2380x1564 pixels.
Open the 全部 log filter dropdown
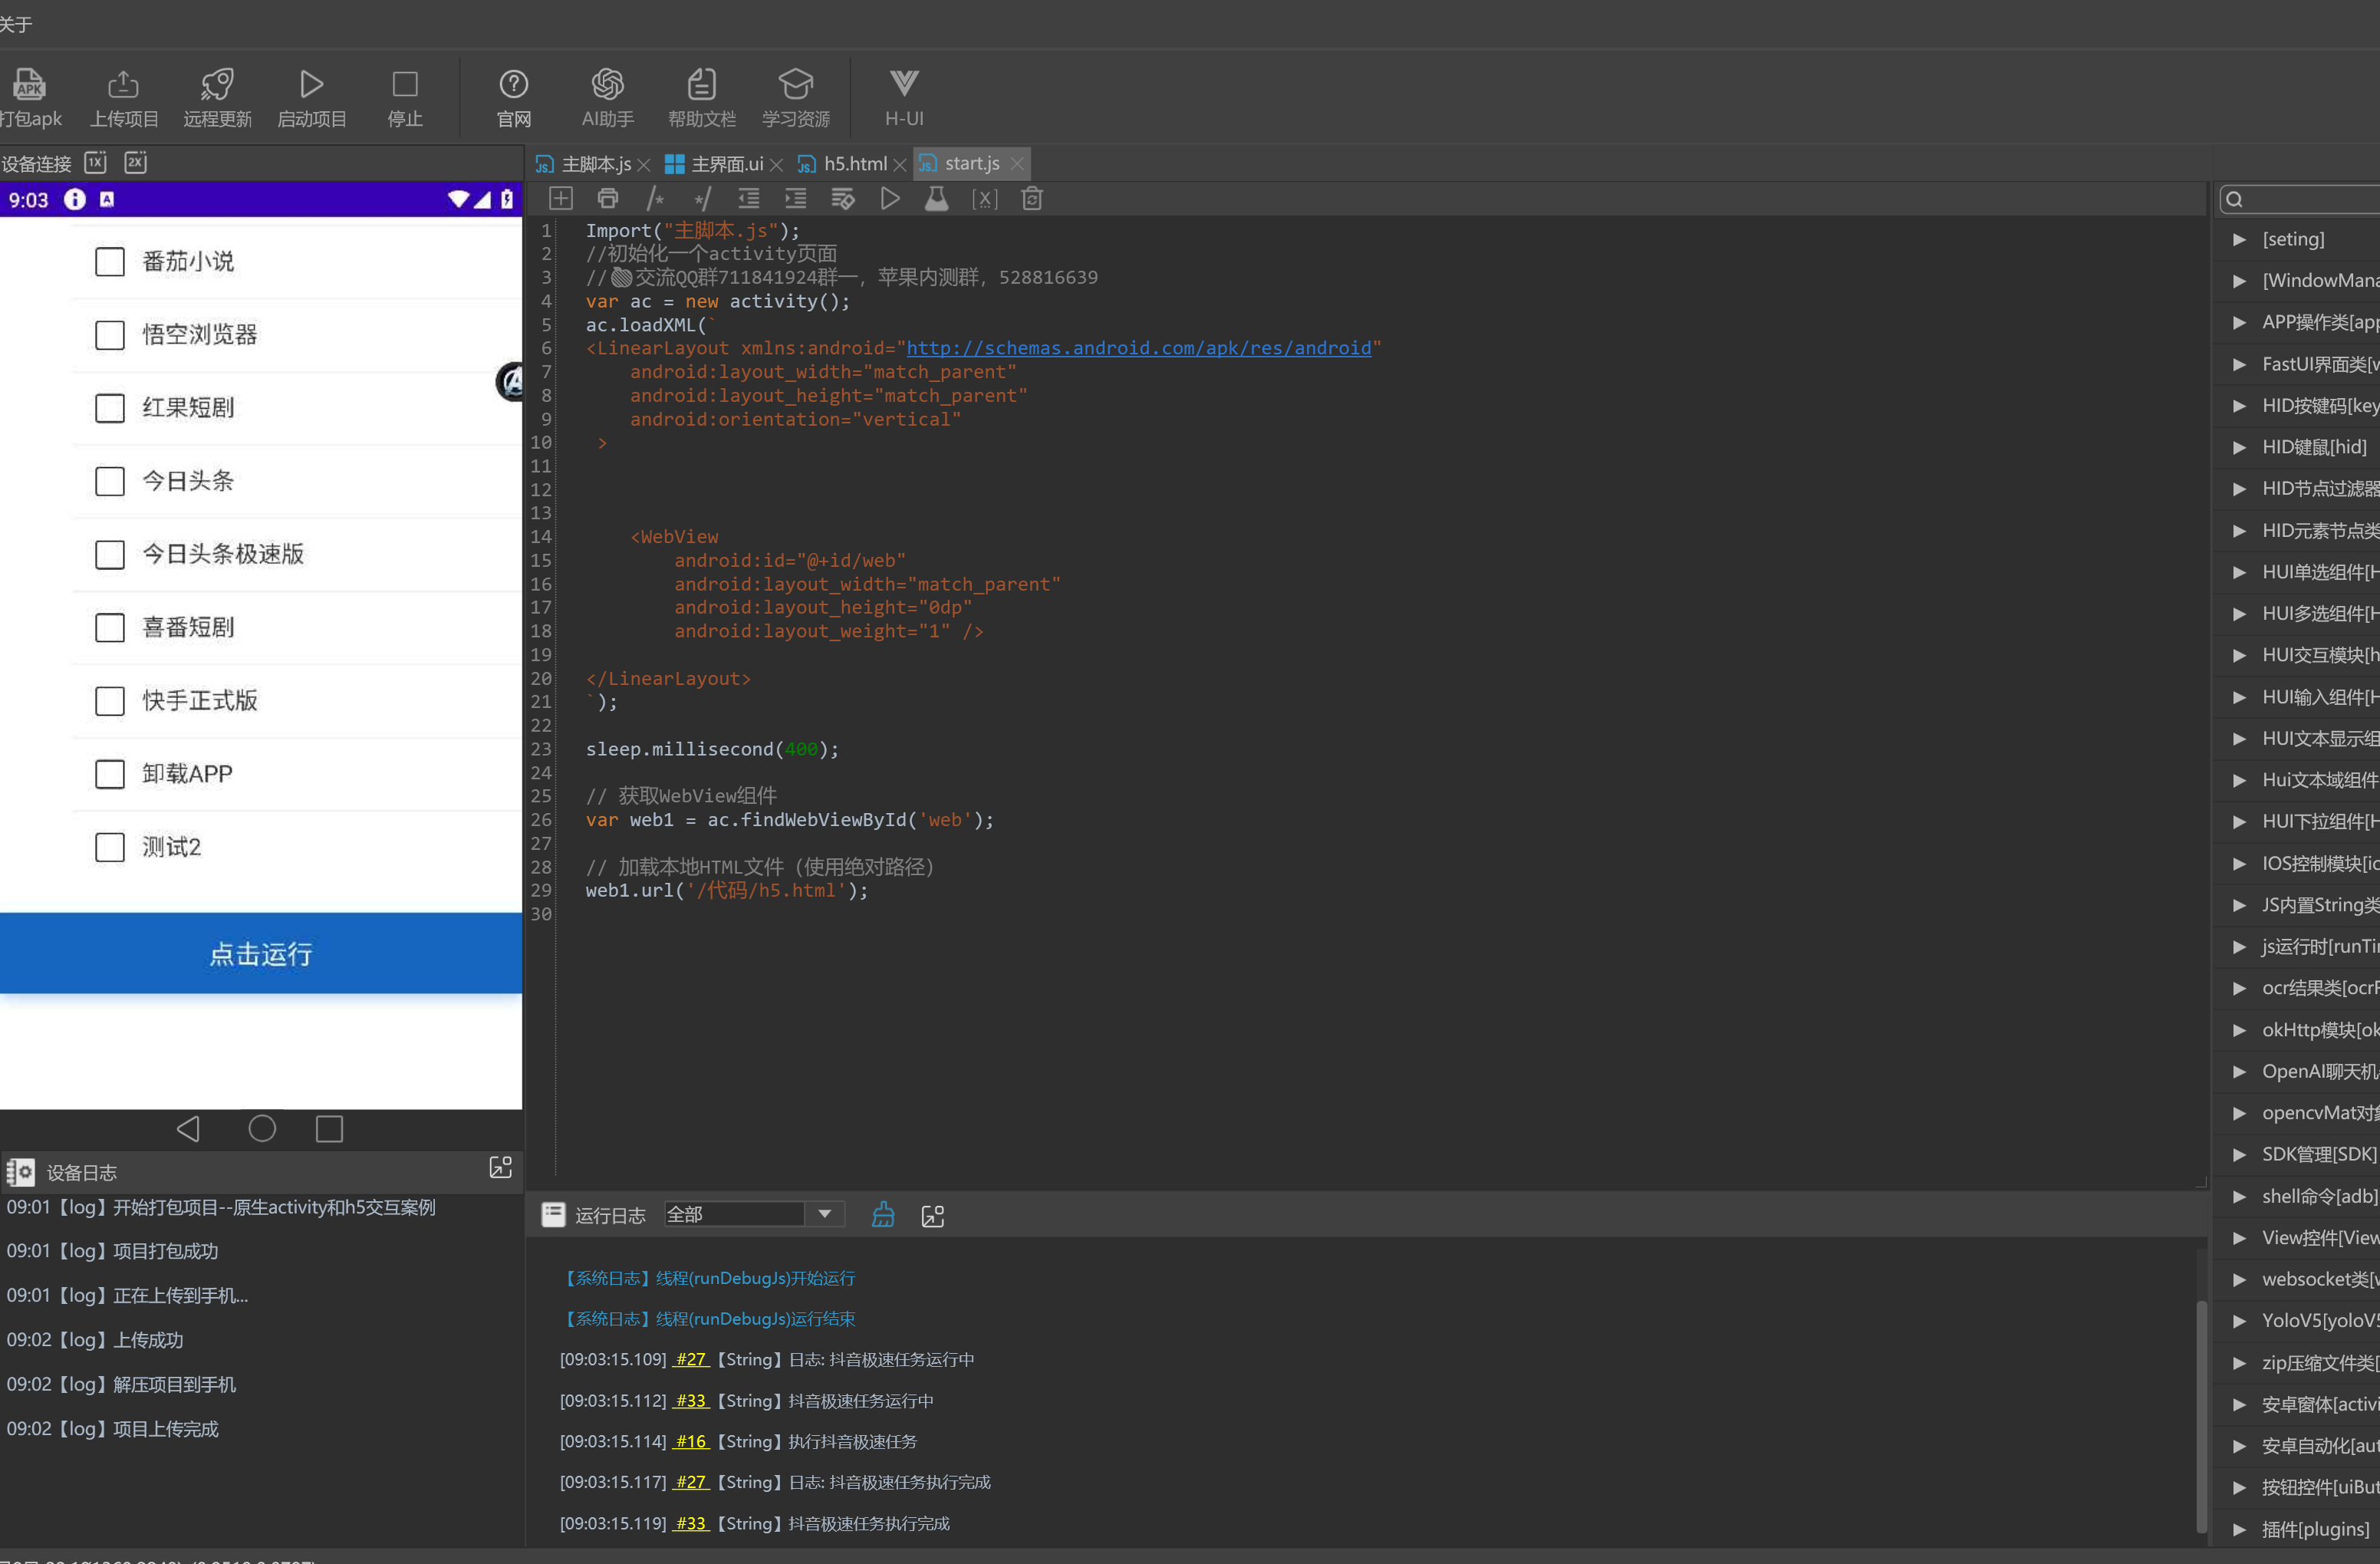pyautogui.click(x=825, y=1214)
